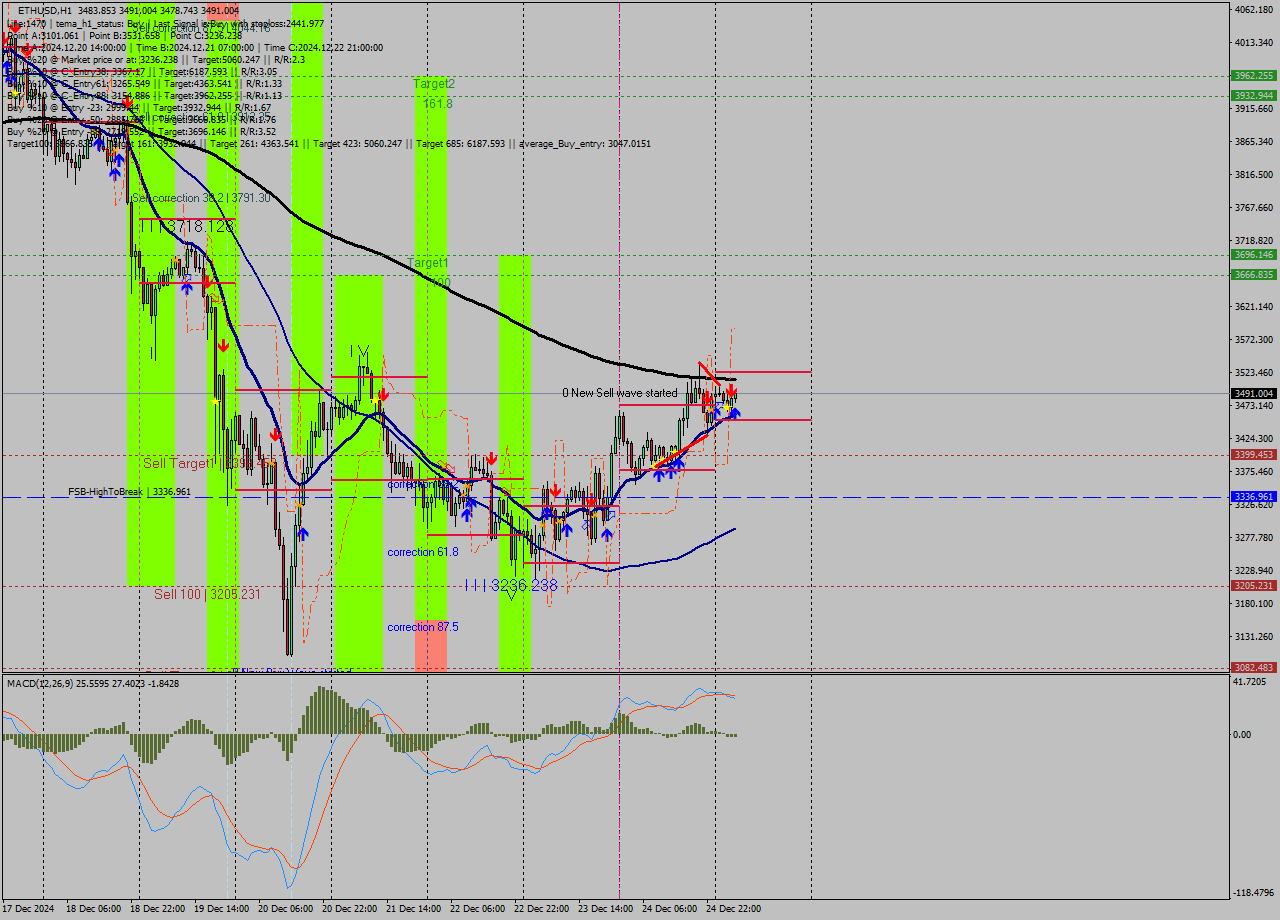Image resolution: width=1280 pixels, height=920 pixels.
Task: Click the 'Sell correction 38.2 | 3791.30' label
Action: 201,198
